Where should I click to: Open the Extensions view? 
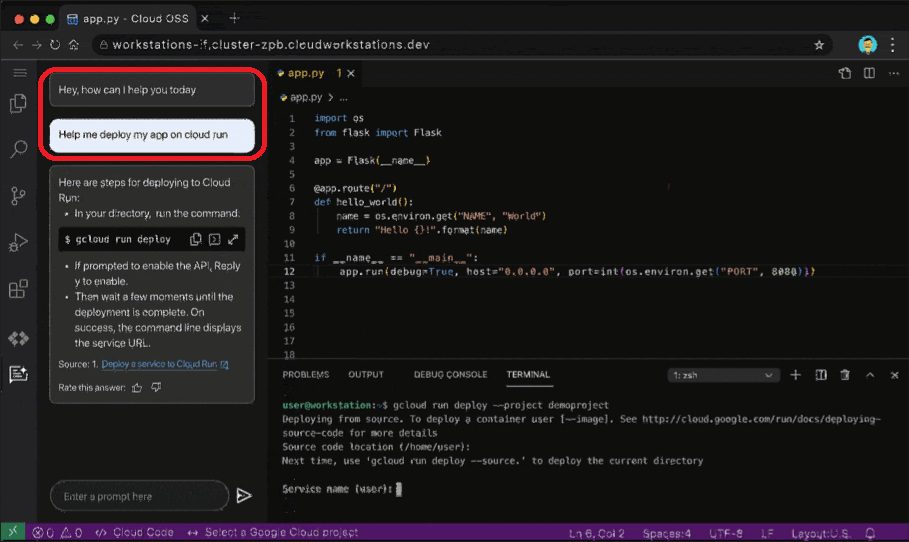tap(18, 289)
